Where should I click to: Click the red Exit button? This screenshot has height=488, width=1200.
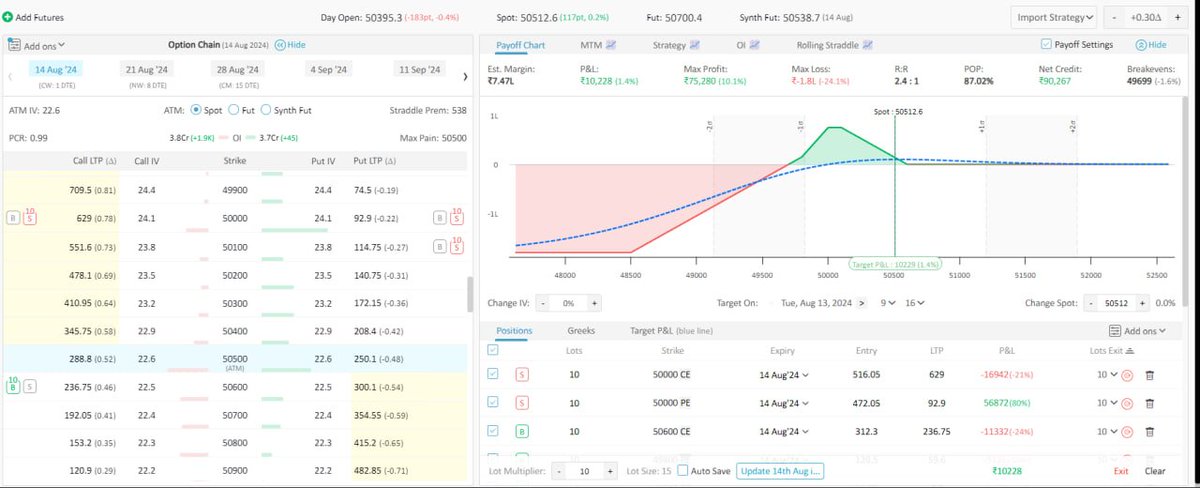pos(1121,470)
